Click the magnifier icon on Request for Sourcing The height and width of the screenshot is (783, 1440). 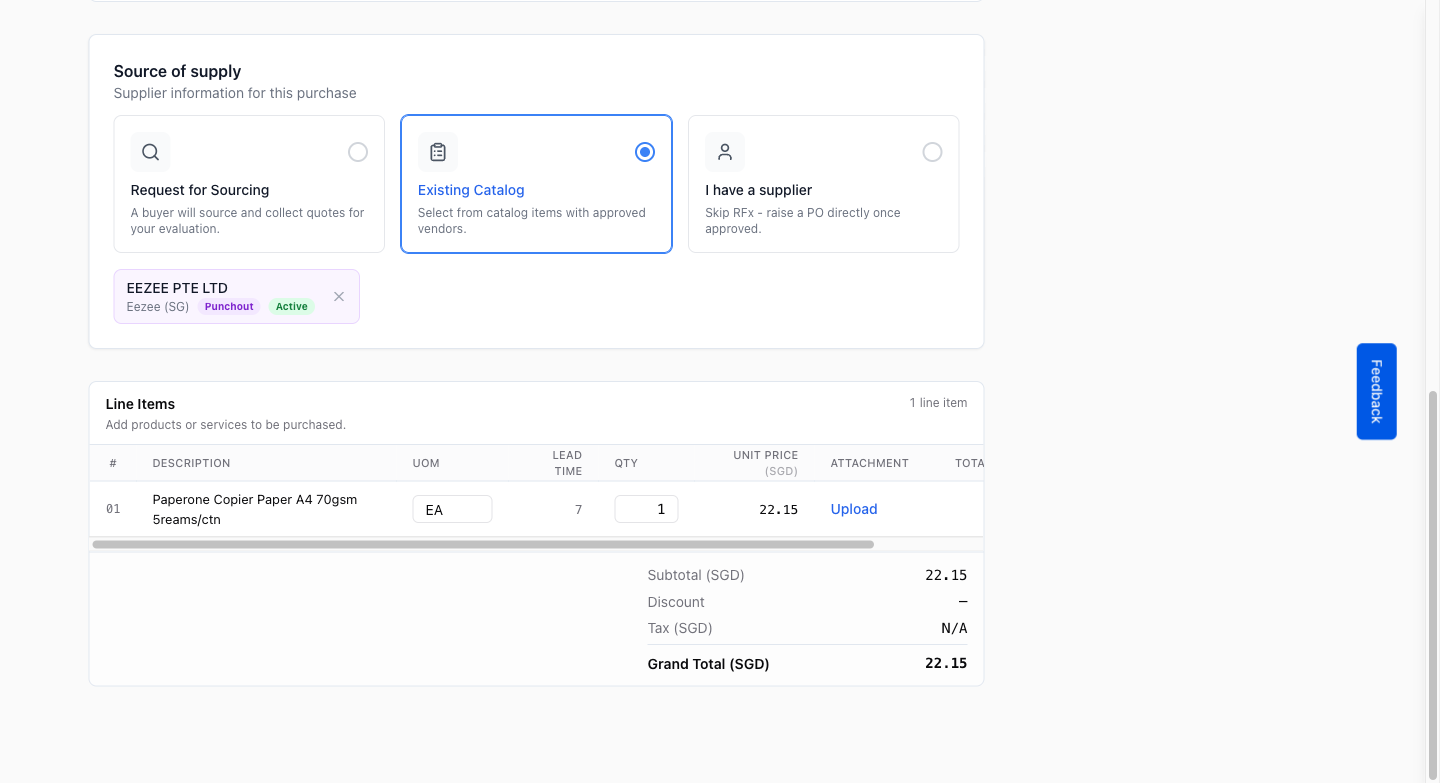(150, 152)
